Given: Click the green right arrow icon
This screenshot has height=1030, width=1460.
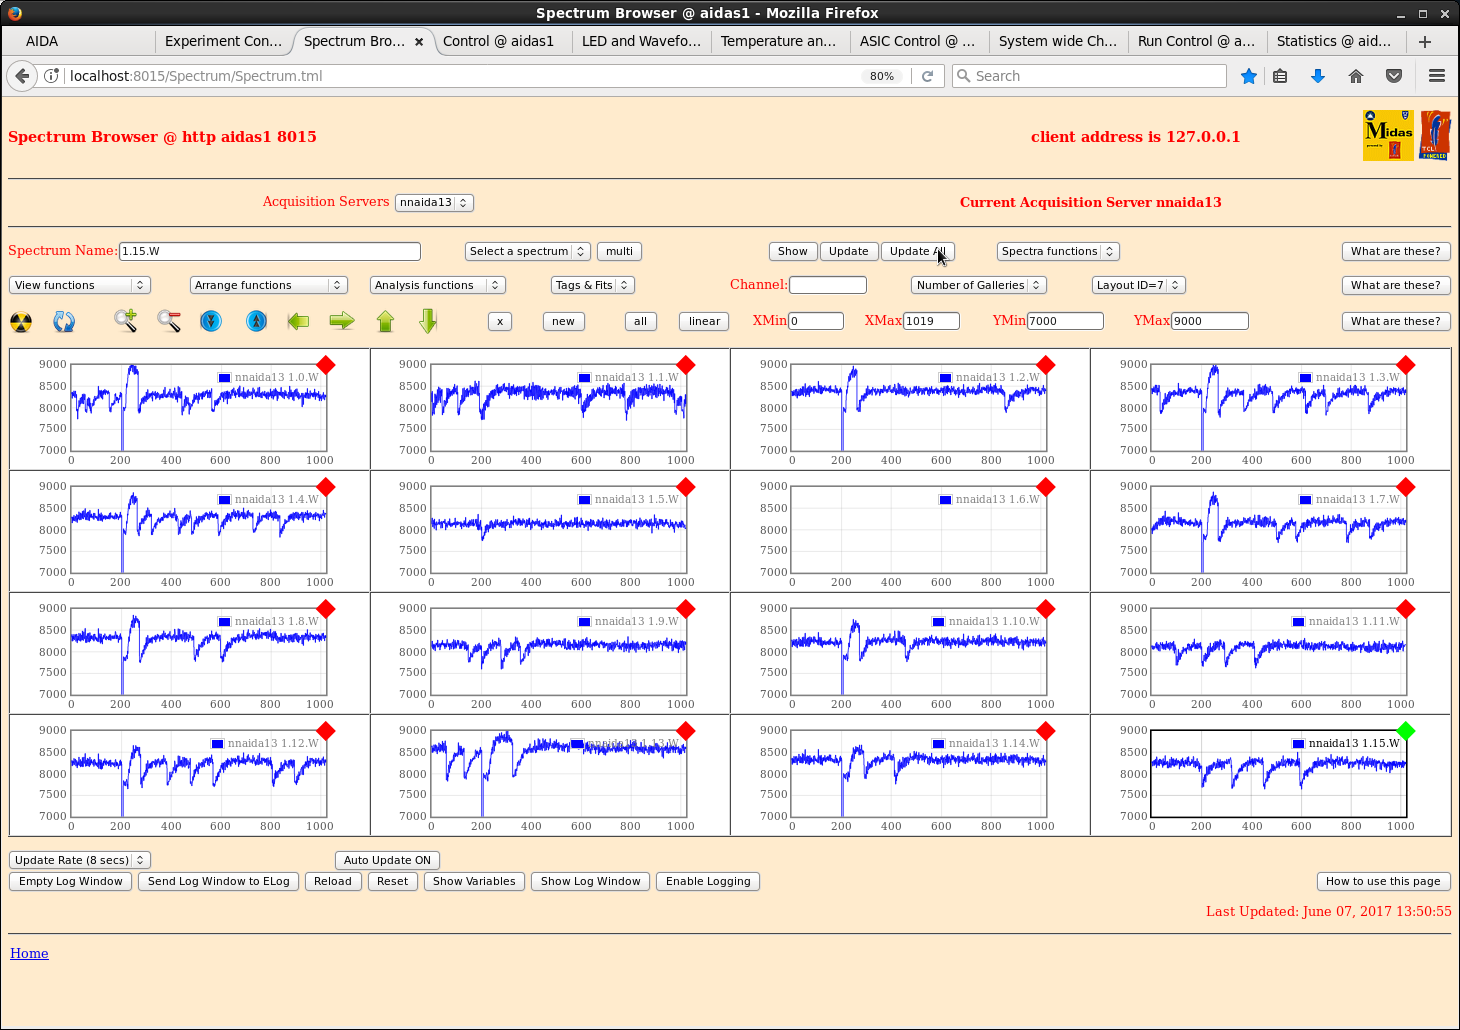Looking at the screenshot, I should tap(342, 321).
